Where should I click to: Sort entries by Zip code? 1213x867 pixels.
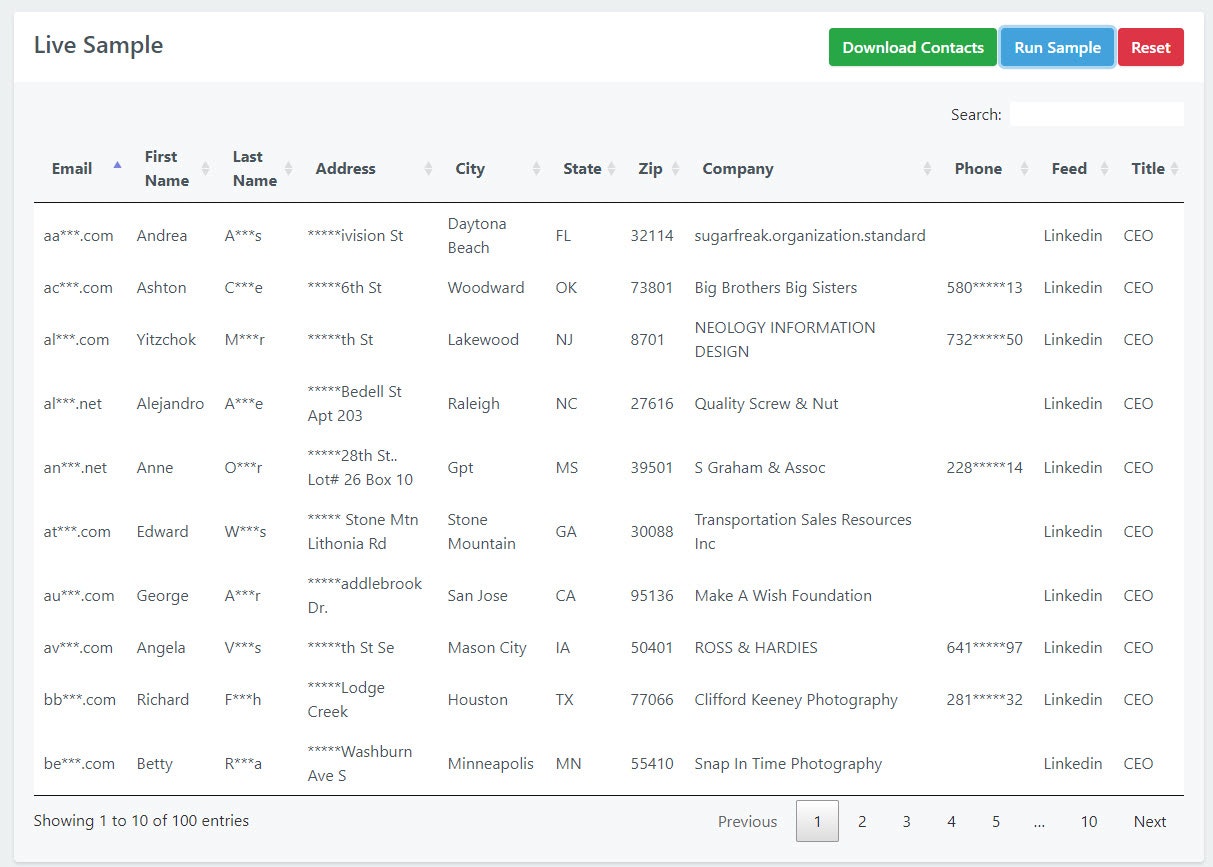(x=675, y=168)
